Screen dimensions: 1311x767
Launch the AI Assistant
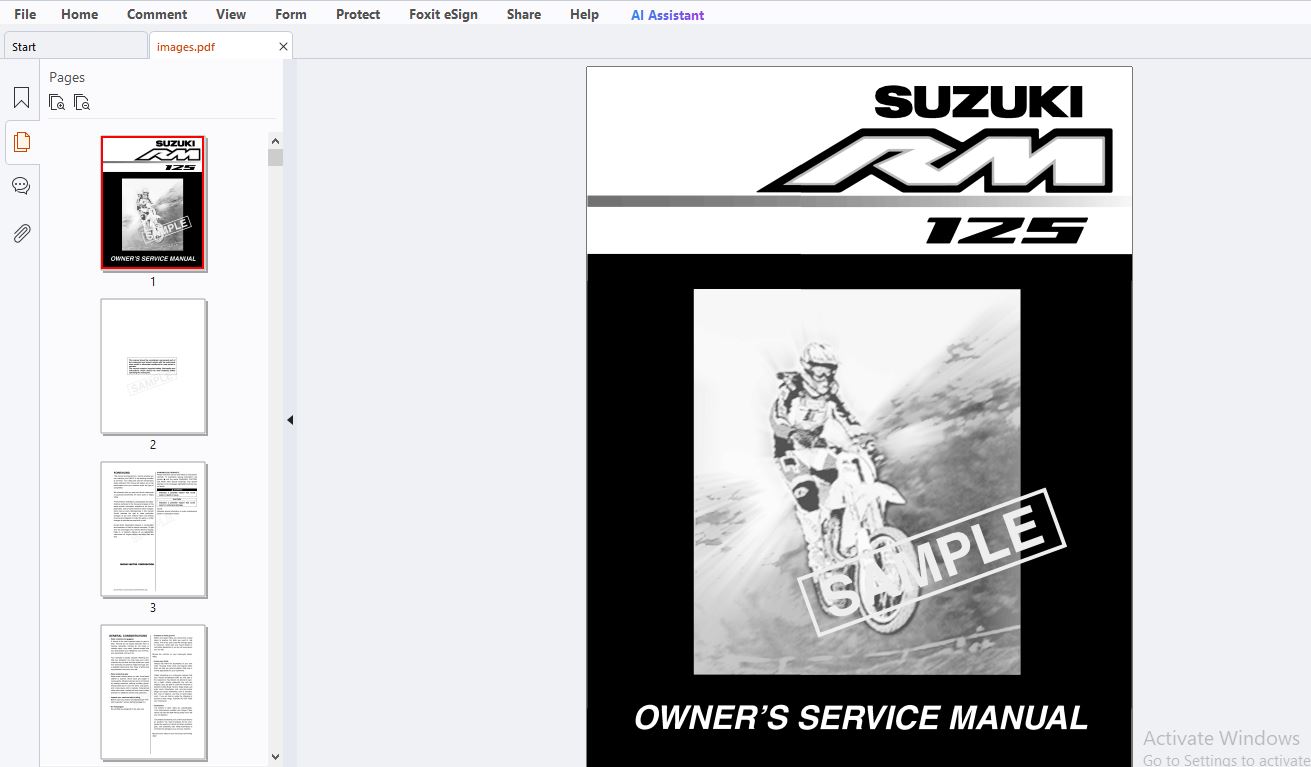pos(667,15)
